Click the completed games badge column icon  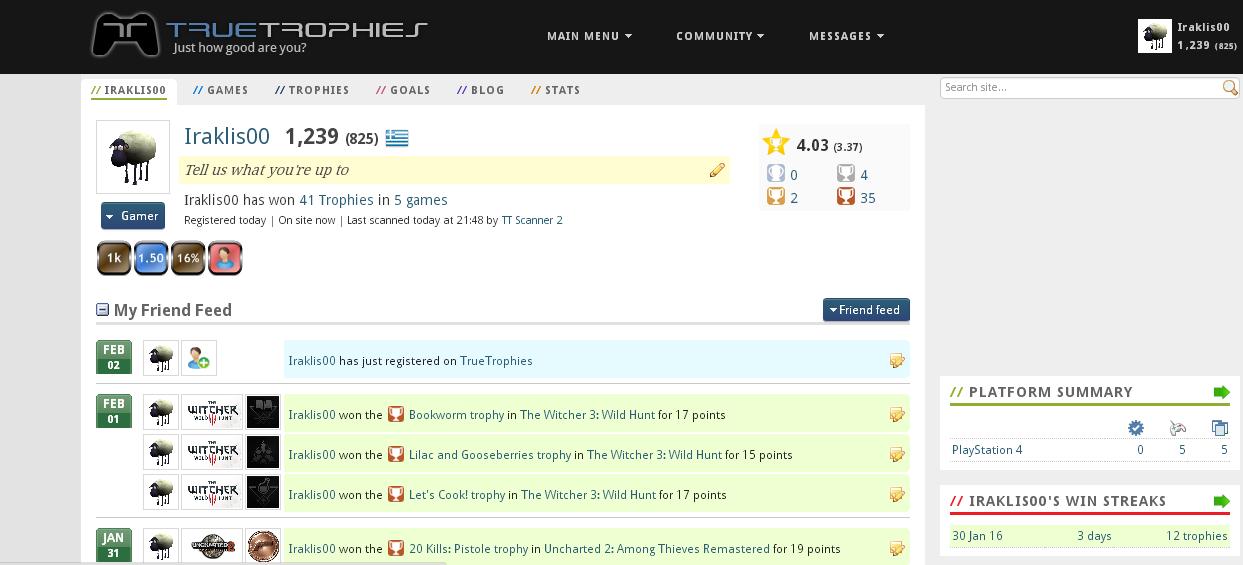coord(1136,427)
